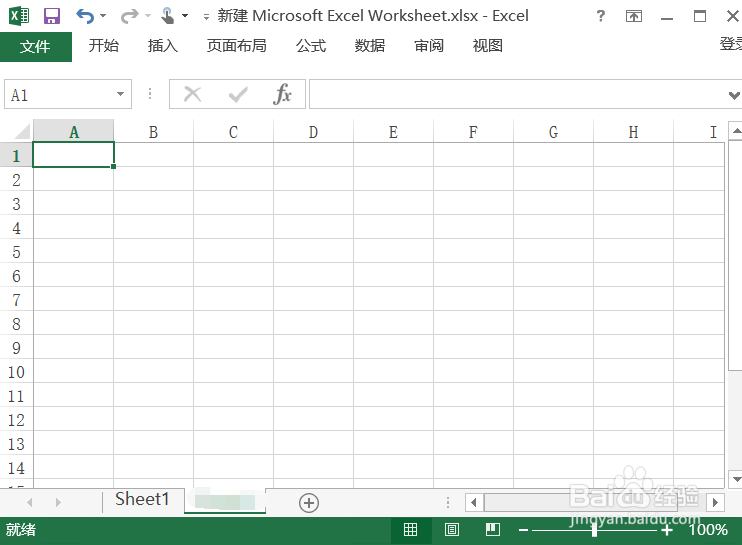Image resolution: width=742 pixels, height=545 pixels.
Task: Switch to the 开始 (Home) tab
Action: [104, 46]
